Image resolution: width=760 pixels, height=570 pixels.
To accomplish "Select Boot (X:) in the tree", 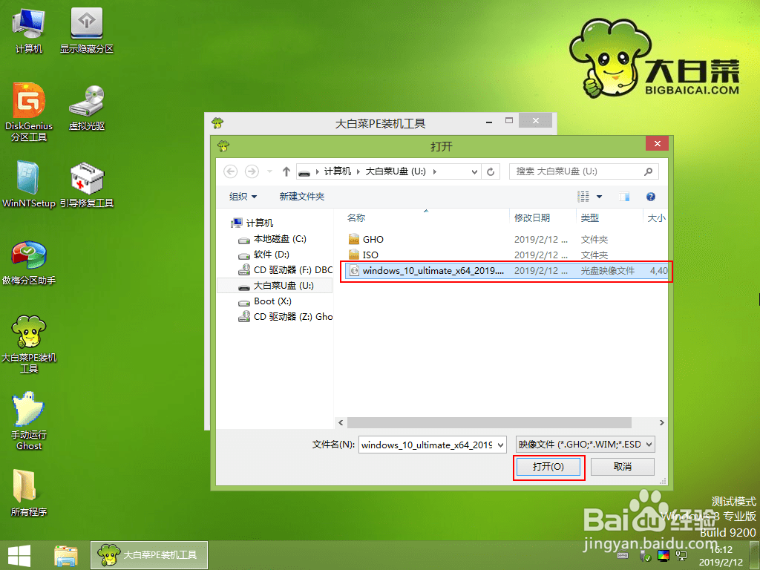I will (x=265, y=301).
